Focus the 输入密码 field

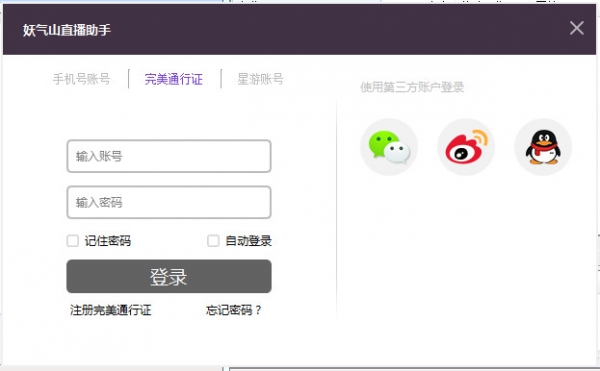pos(169,202)
